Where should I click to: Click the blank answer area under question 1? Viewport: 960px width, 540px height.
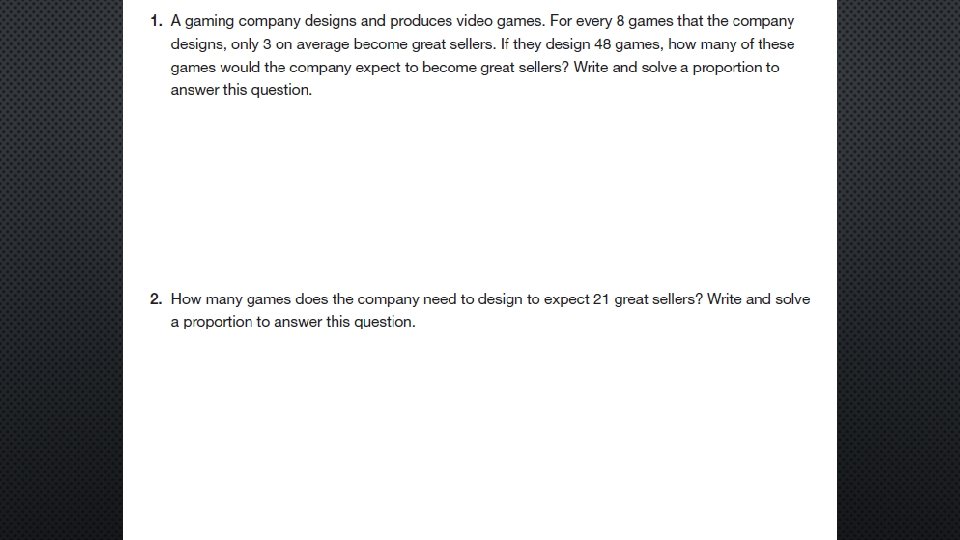[x=480, y=190]
